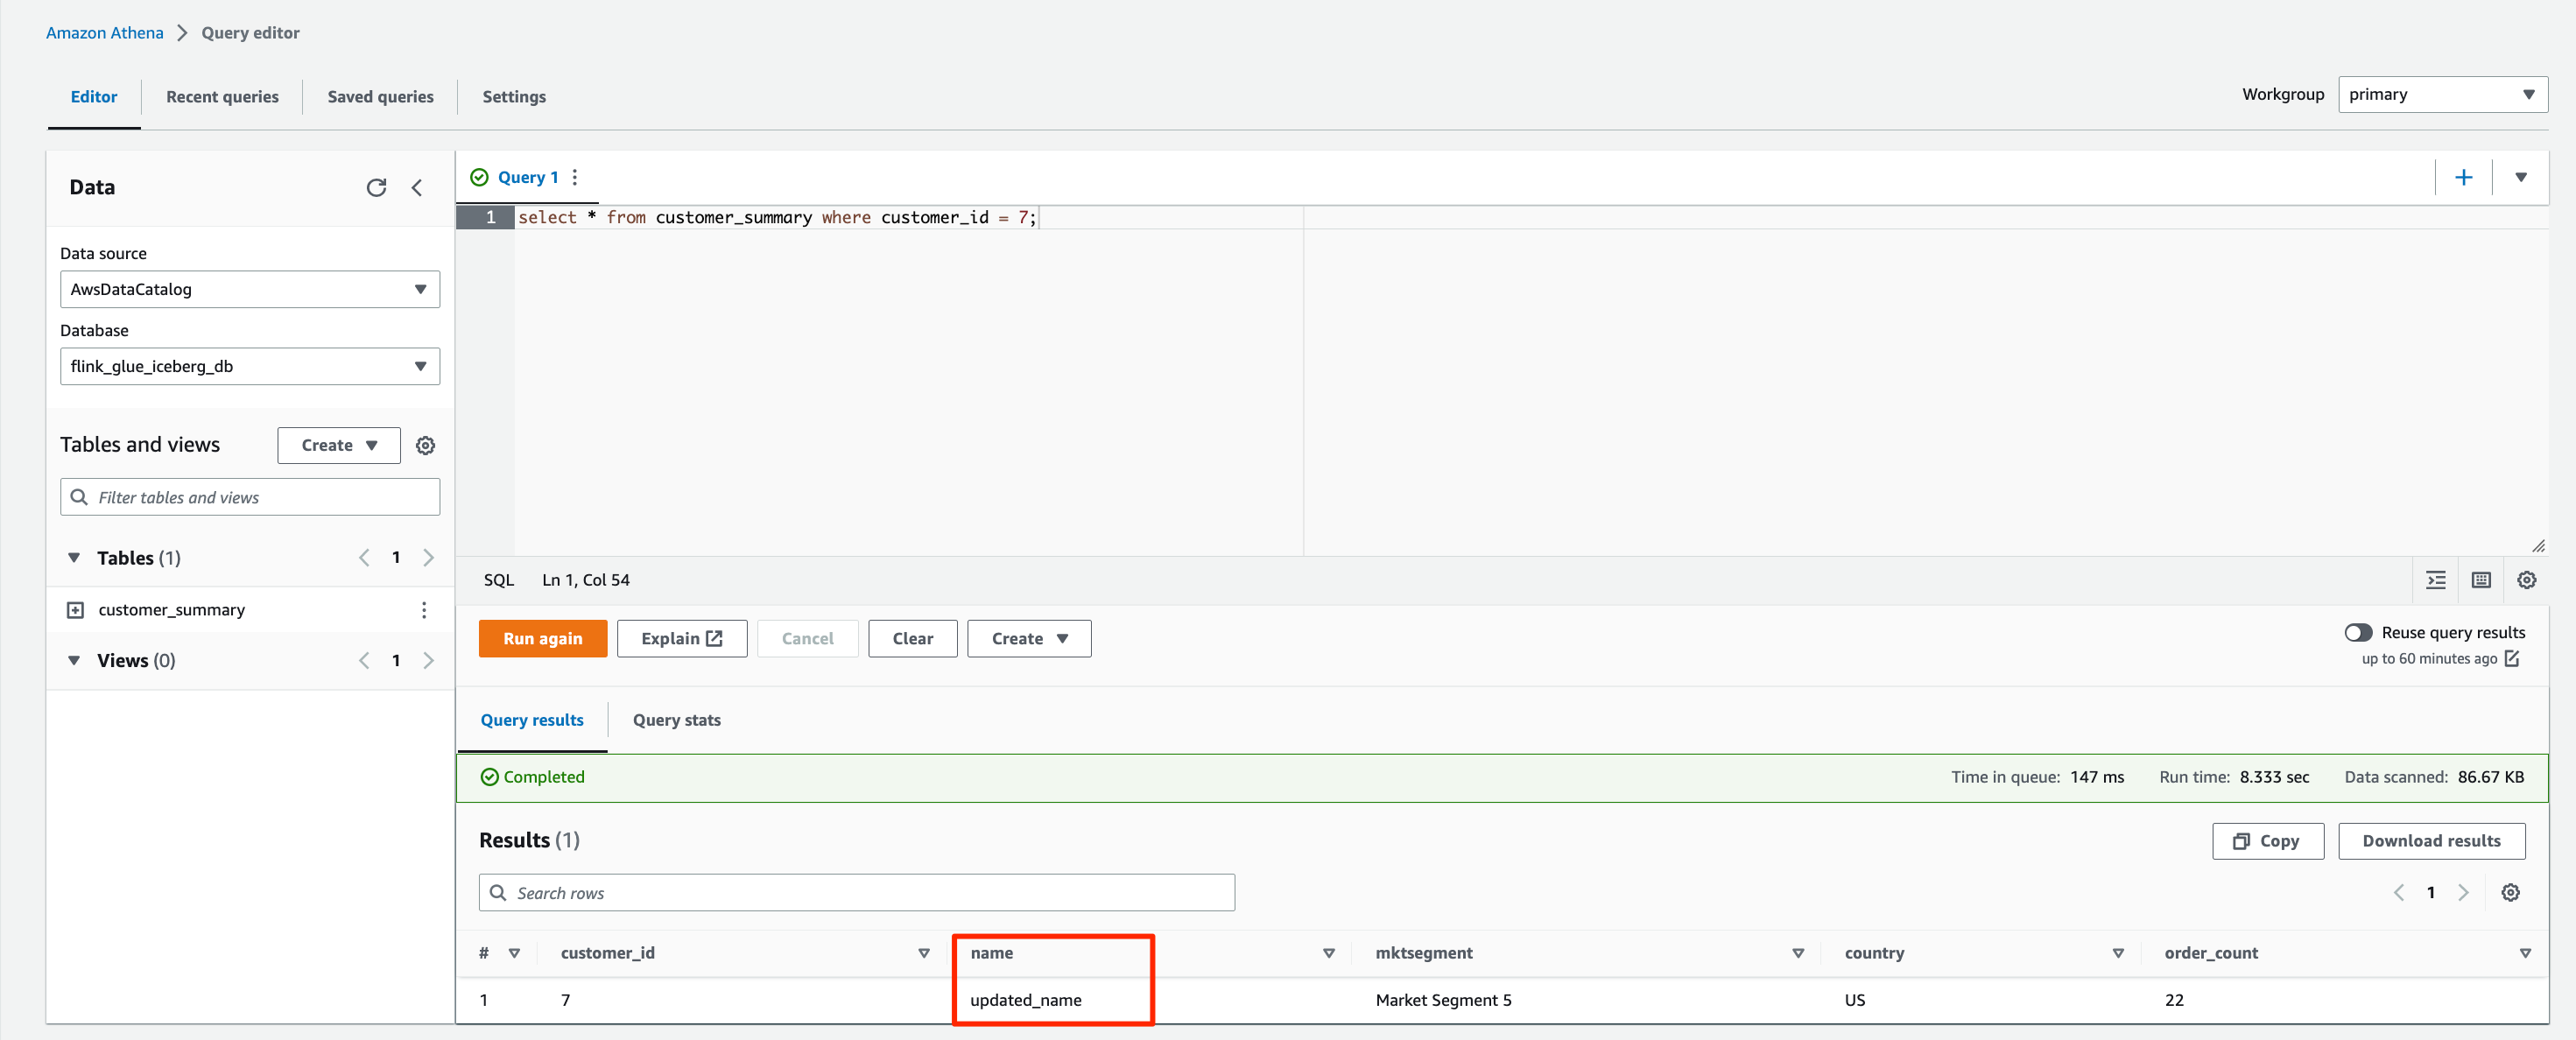Open results table preferences gear
Image resolution: width=2576 pixels, height=1040 pixels.
[2510, 893]
